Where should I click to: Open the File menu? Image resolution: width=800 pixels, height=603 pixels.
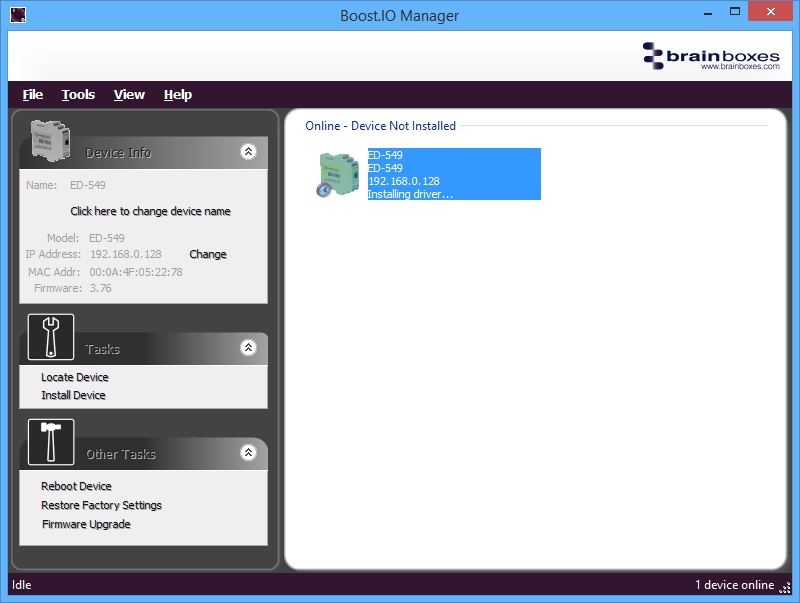point(33,95)
